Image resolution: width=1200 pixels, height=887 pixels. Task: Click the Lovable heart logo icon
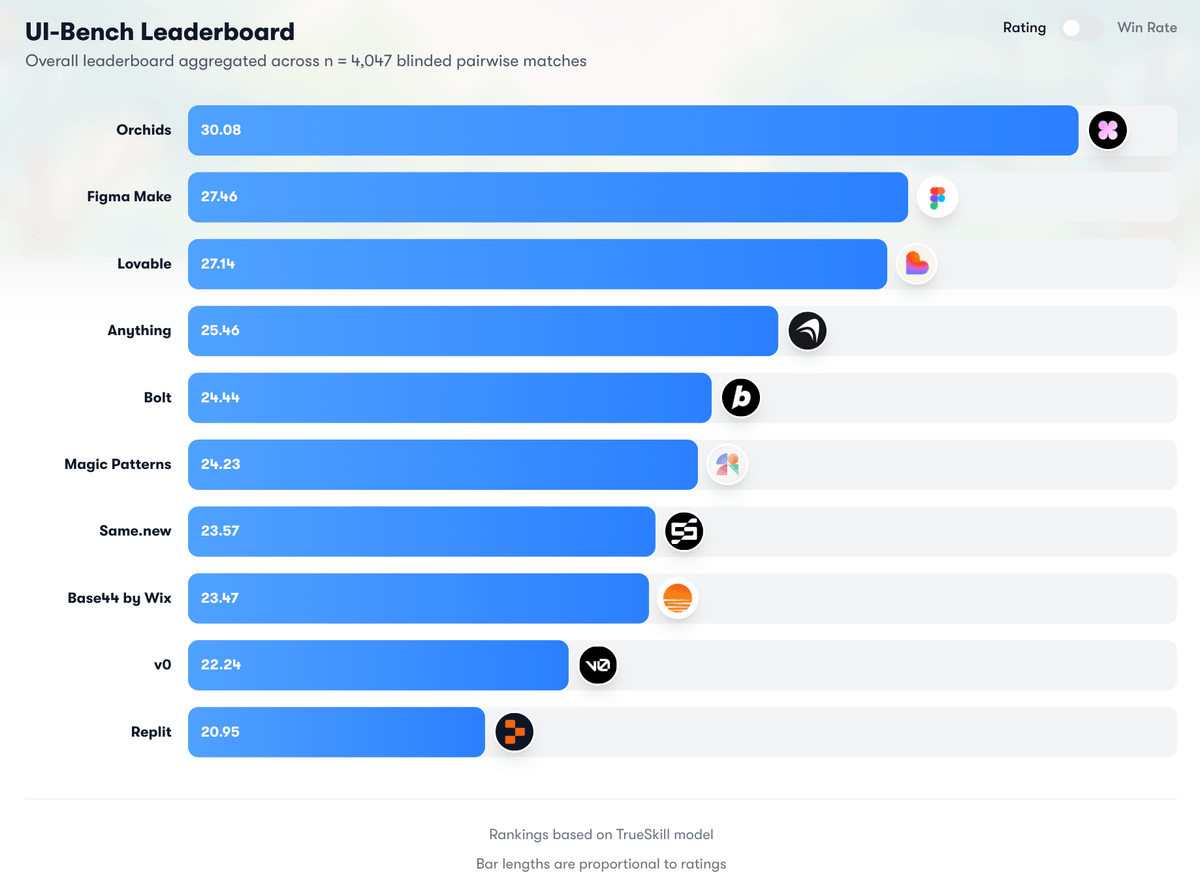pyautogui.click(x=917, y=263)
